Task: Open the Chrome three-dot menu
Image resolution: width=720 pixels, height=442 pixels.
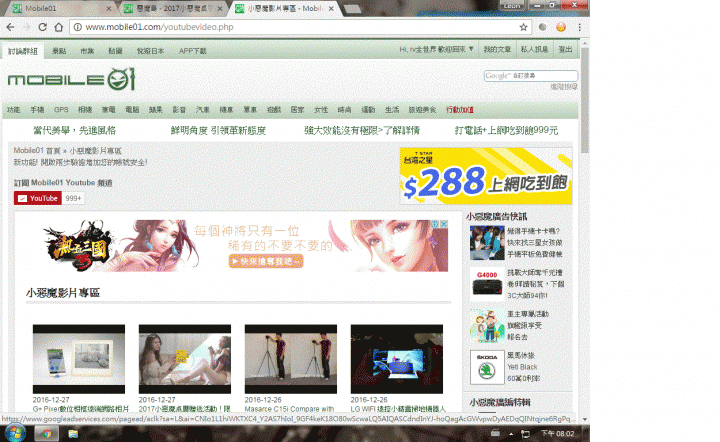Action: pos(579,27)
